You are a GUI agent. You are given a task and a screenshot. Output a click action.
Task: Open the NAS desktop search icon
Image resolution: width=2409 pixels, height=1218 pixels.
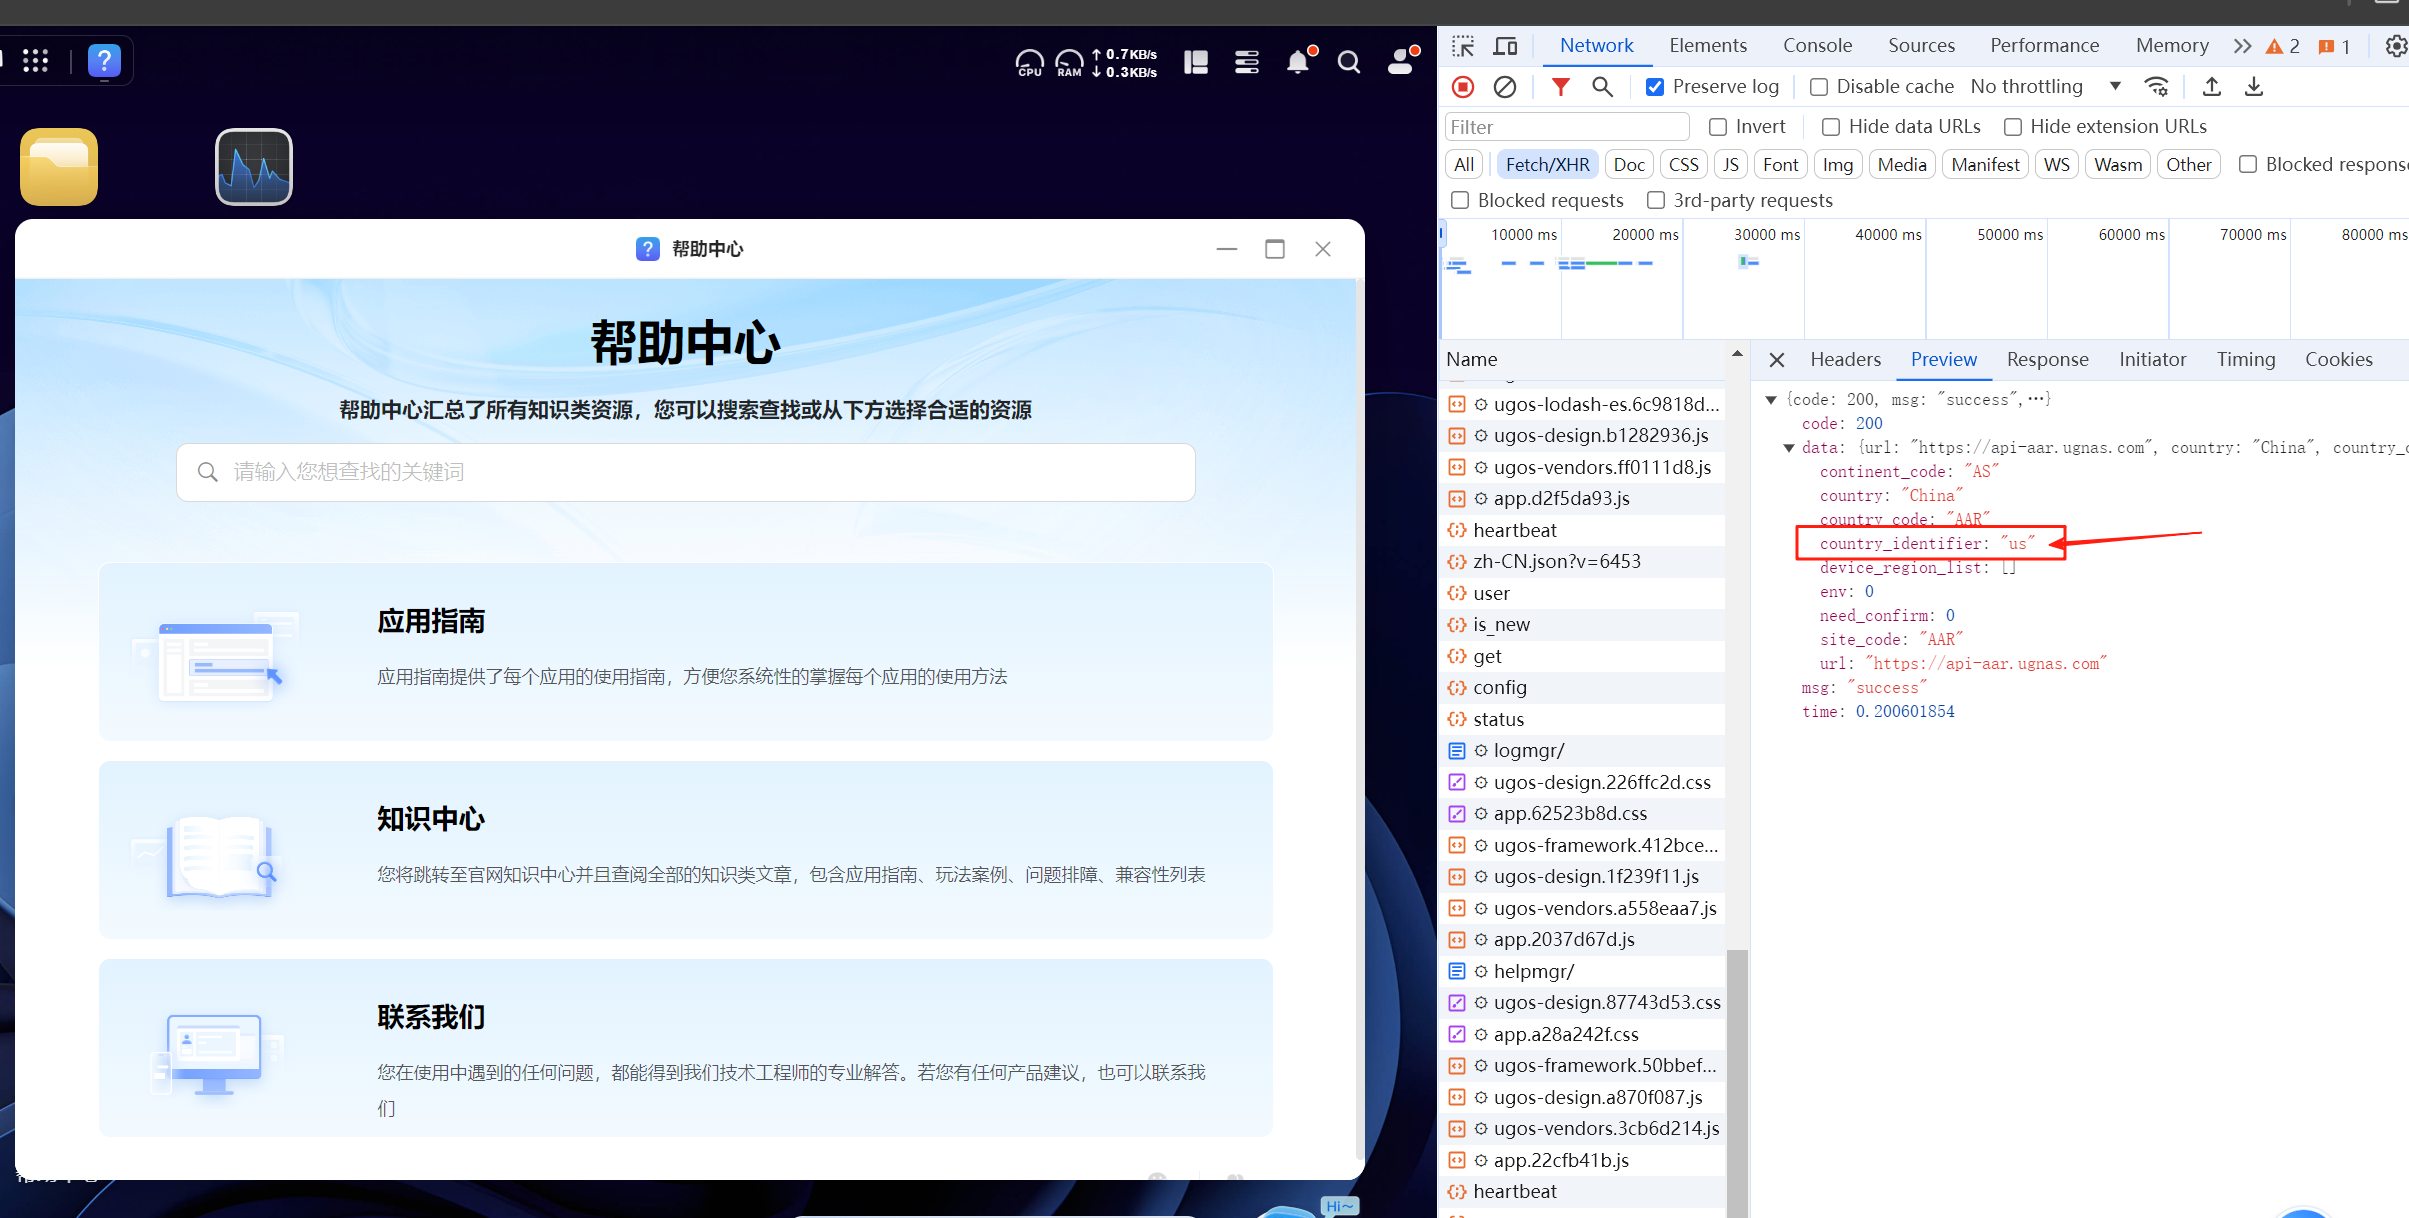click(1349, 62)
